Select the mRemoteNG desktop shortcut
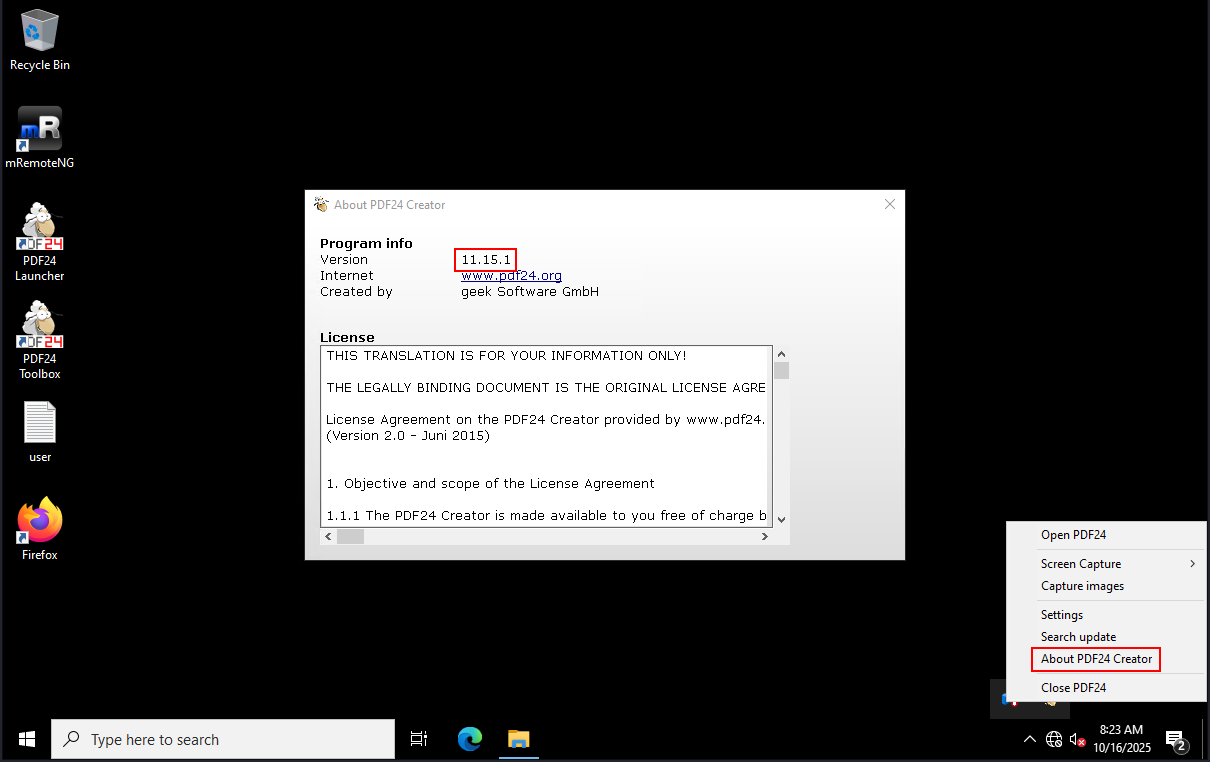The height and width of the screenshot is (762, 1210). point(40,137)
